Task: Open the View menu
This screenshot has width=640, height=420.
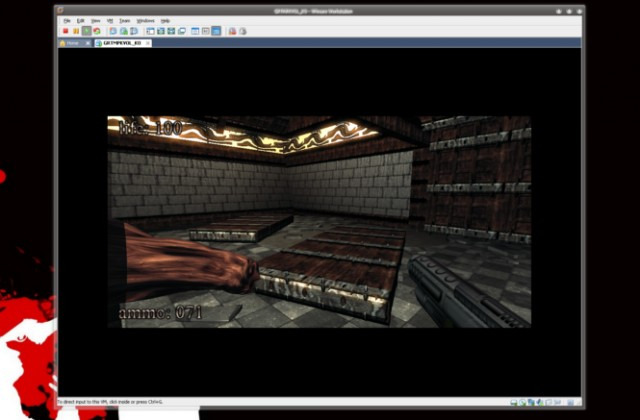Action: click(x=96, y=20)
